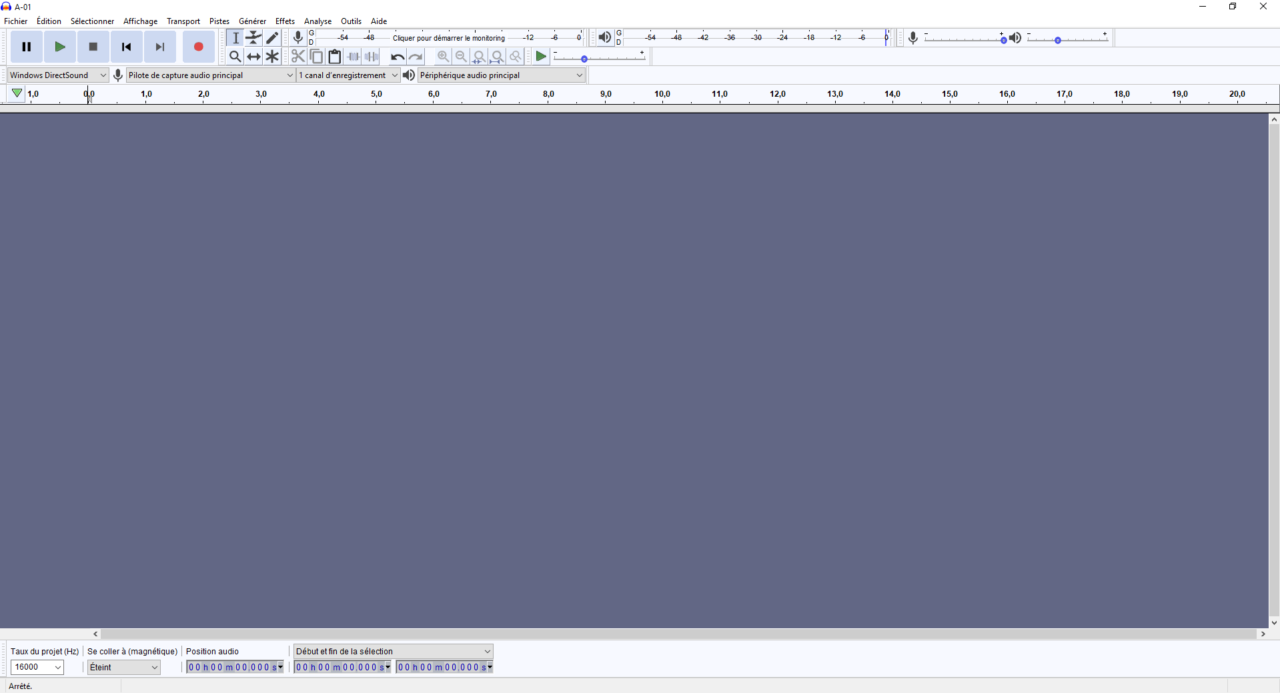Cut the selection with the scissors icon
Screen dimensions: 1280x693
[x=297, y=56]
